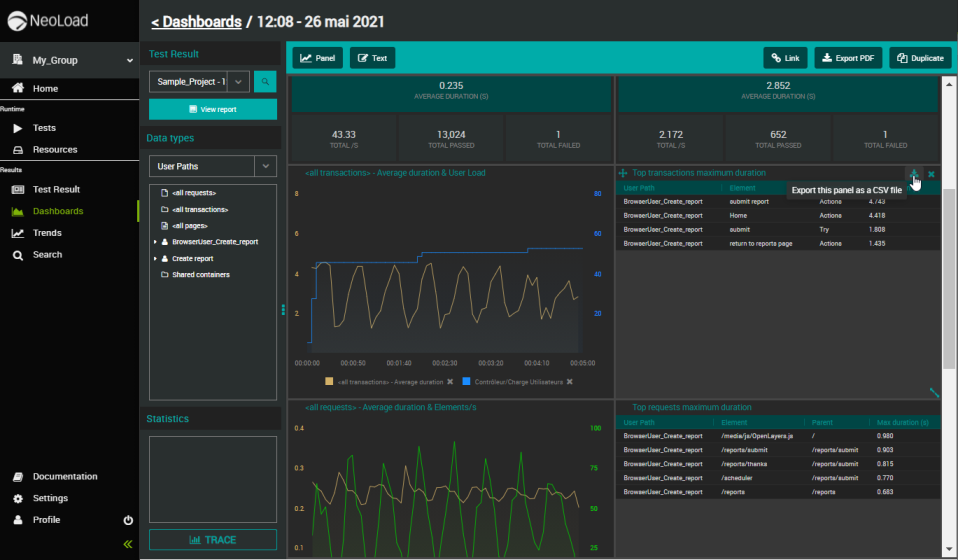Click the blue legend swatch for Charge Utilisateurs
This screenshot has height=560, width=958.
click(468, 382)
